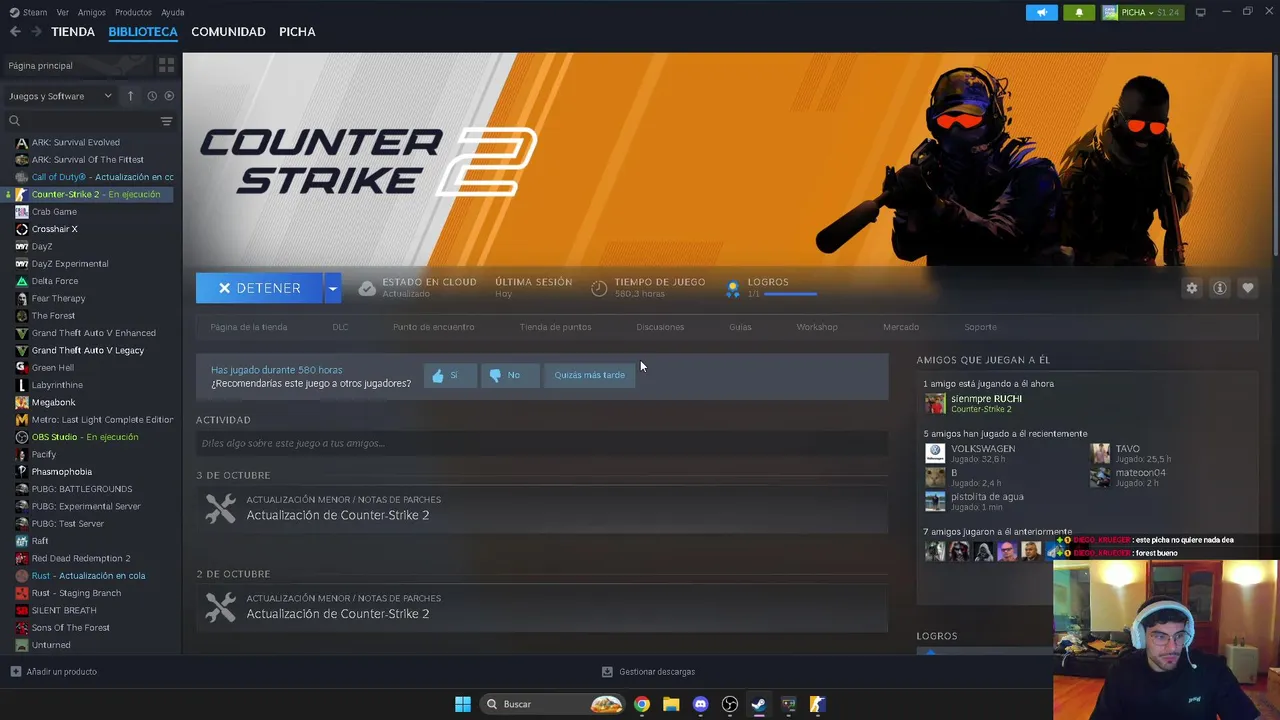Viewport: 1280px width, 720px height.
Task: Open game info icon
Action: click(x=1220, y=288)
